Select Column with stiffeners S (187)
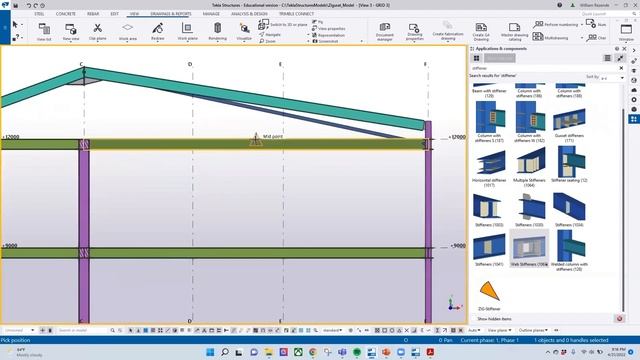The image size is (640, 360). [489, 122]
